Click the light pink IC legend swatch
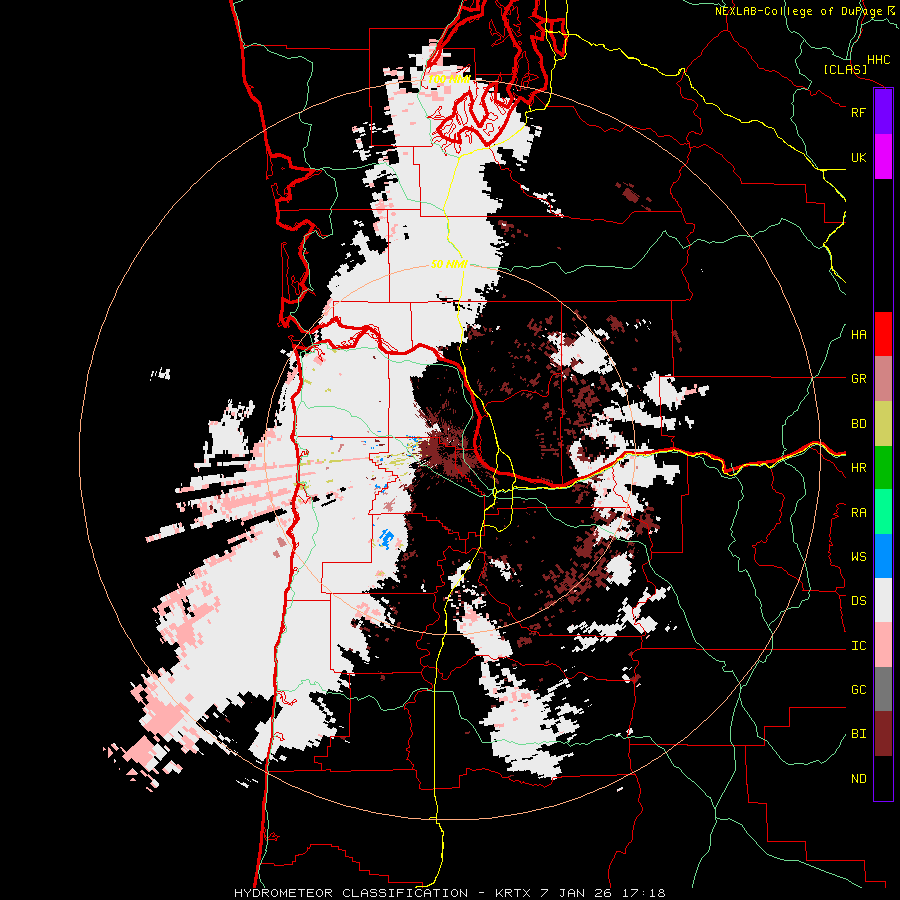The height and width of the screenshot is (900, 900). [x=883, y=645]
